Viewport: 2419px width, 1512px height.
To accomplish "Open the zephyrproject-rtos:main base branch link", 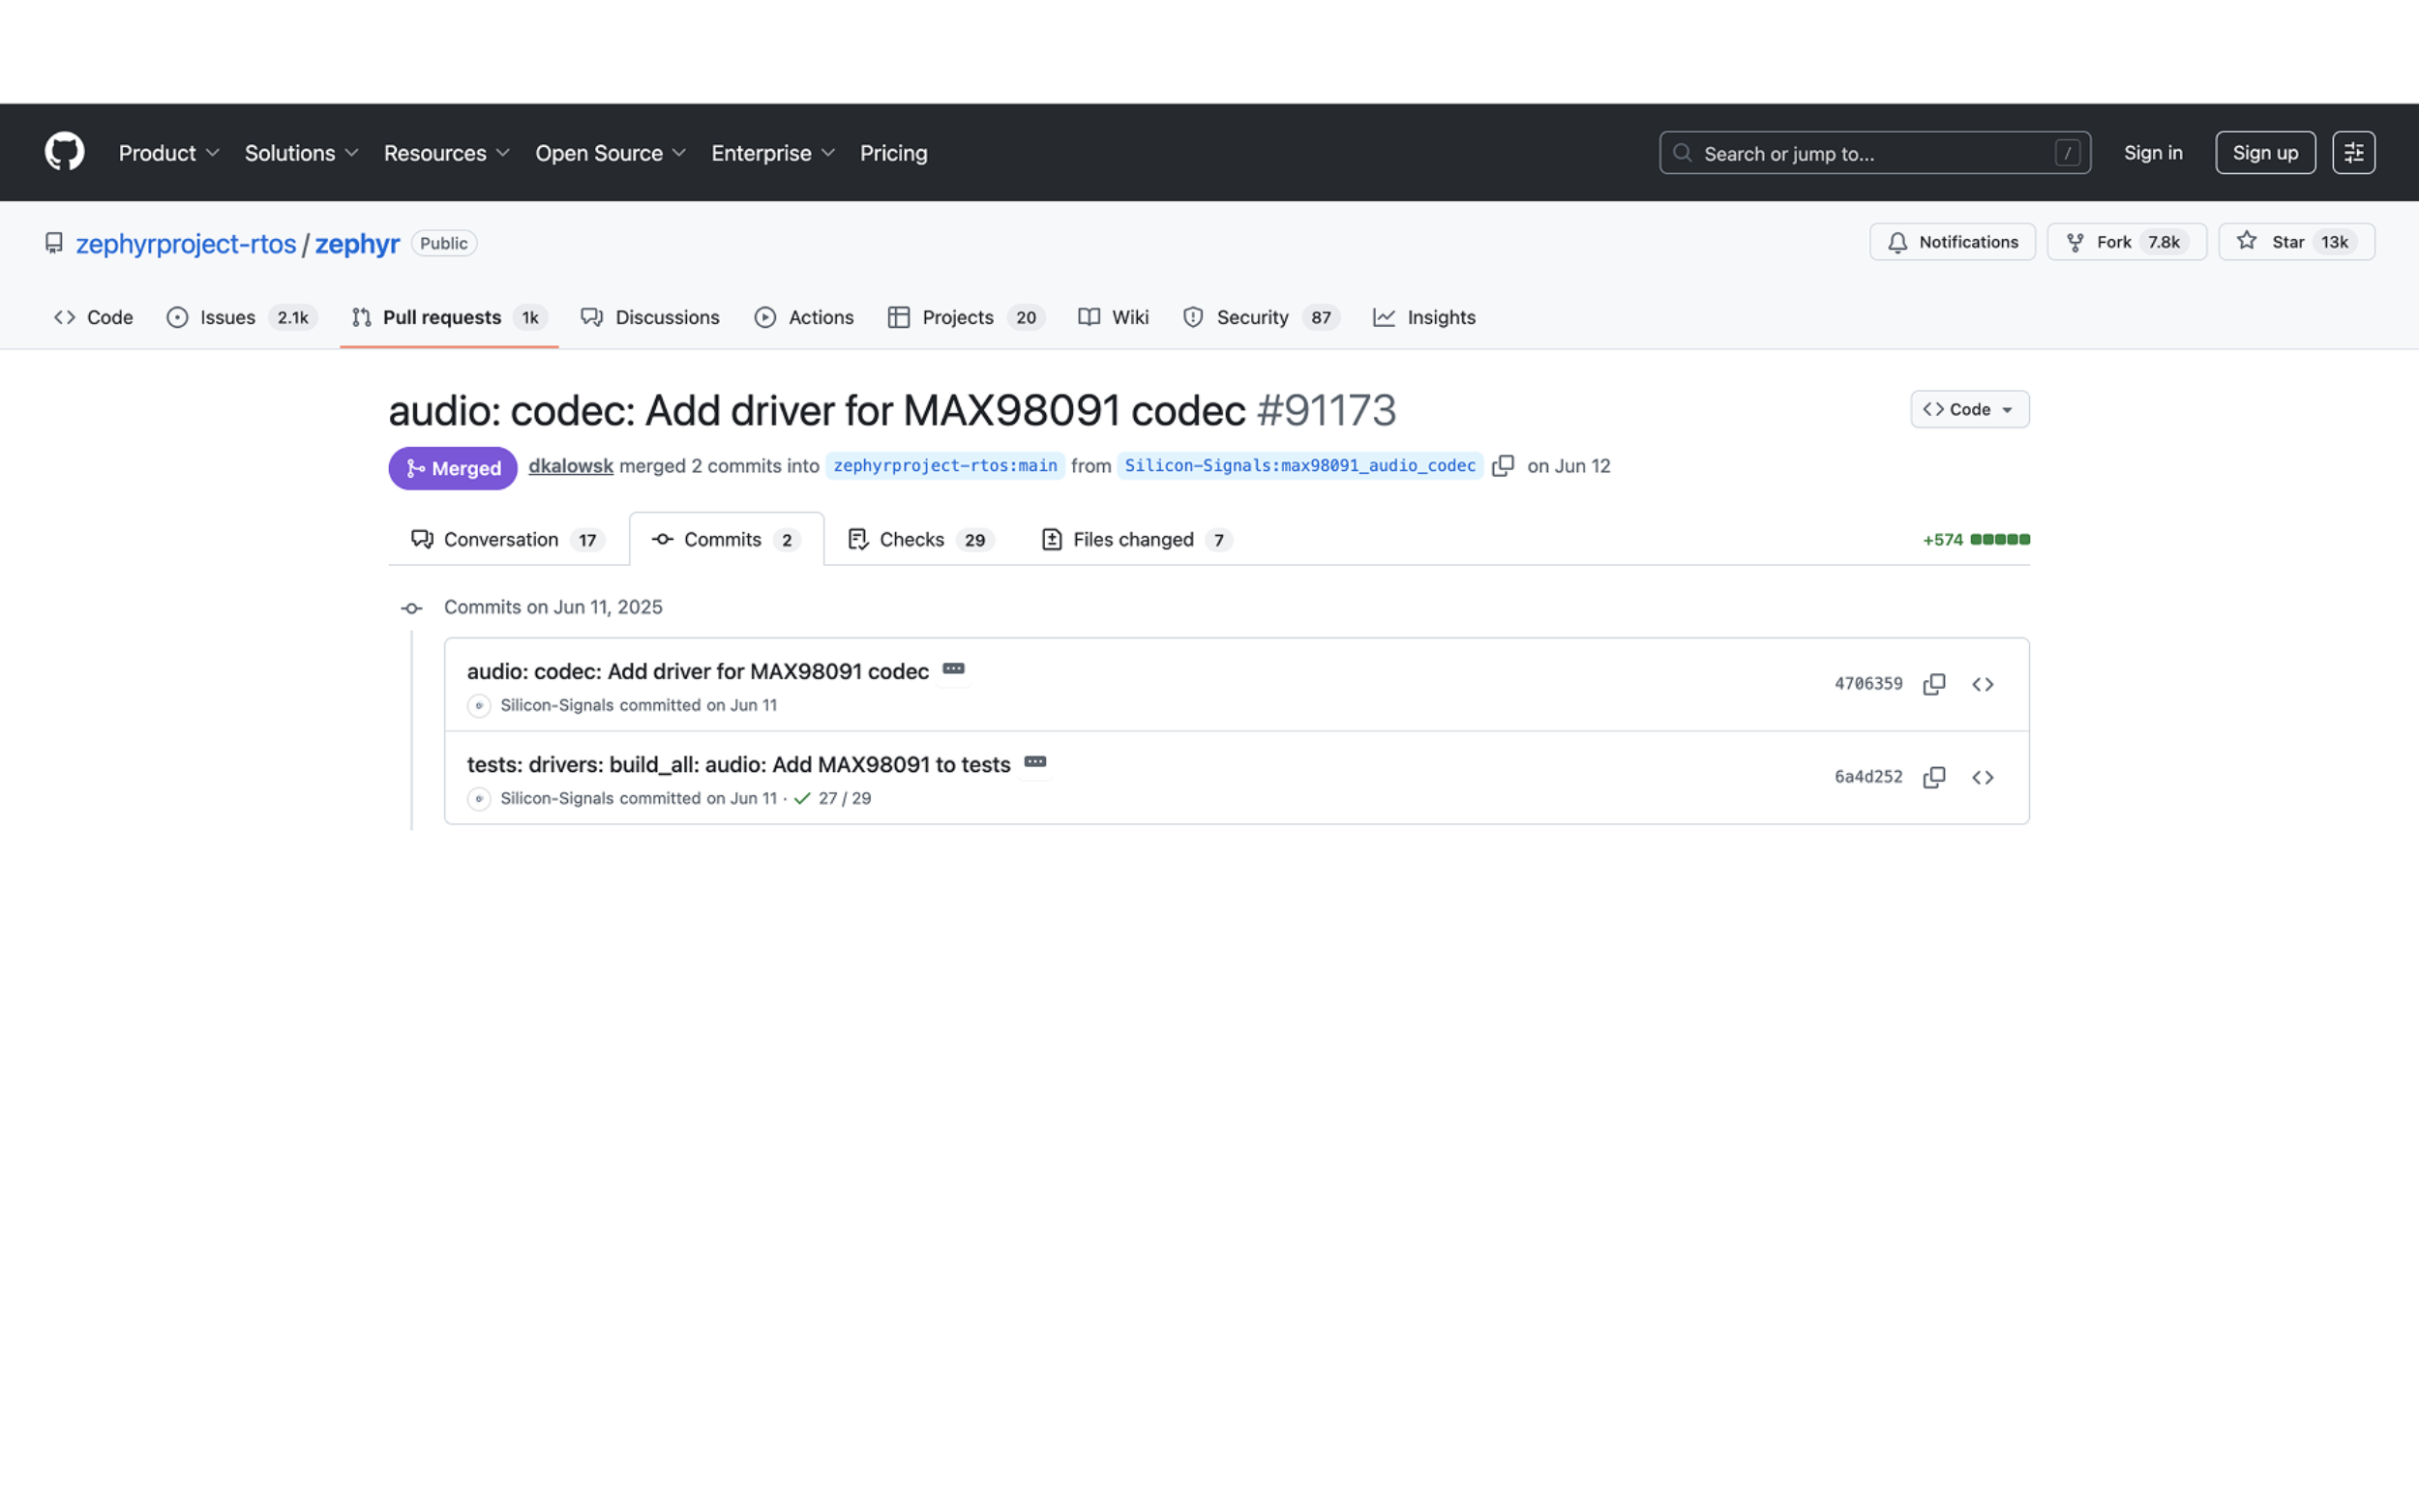I will 945,466.
